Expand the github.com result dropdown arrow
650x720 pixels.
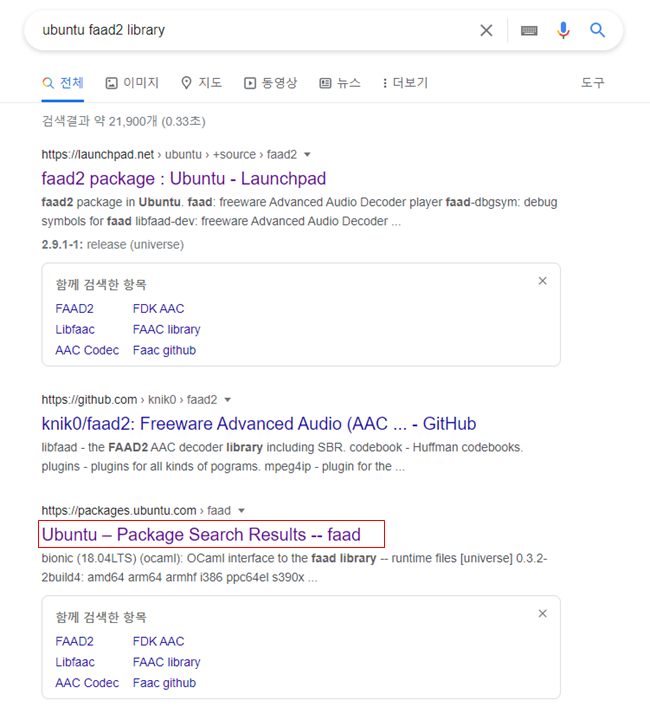point(227,400)
